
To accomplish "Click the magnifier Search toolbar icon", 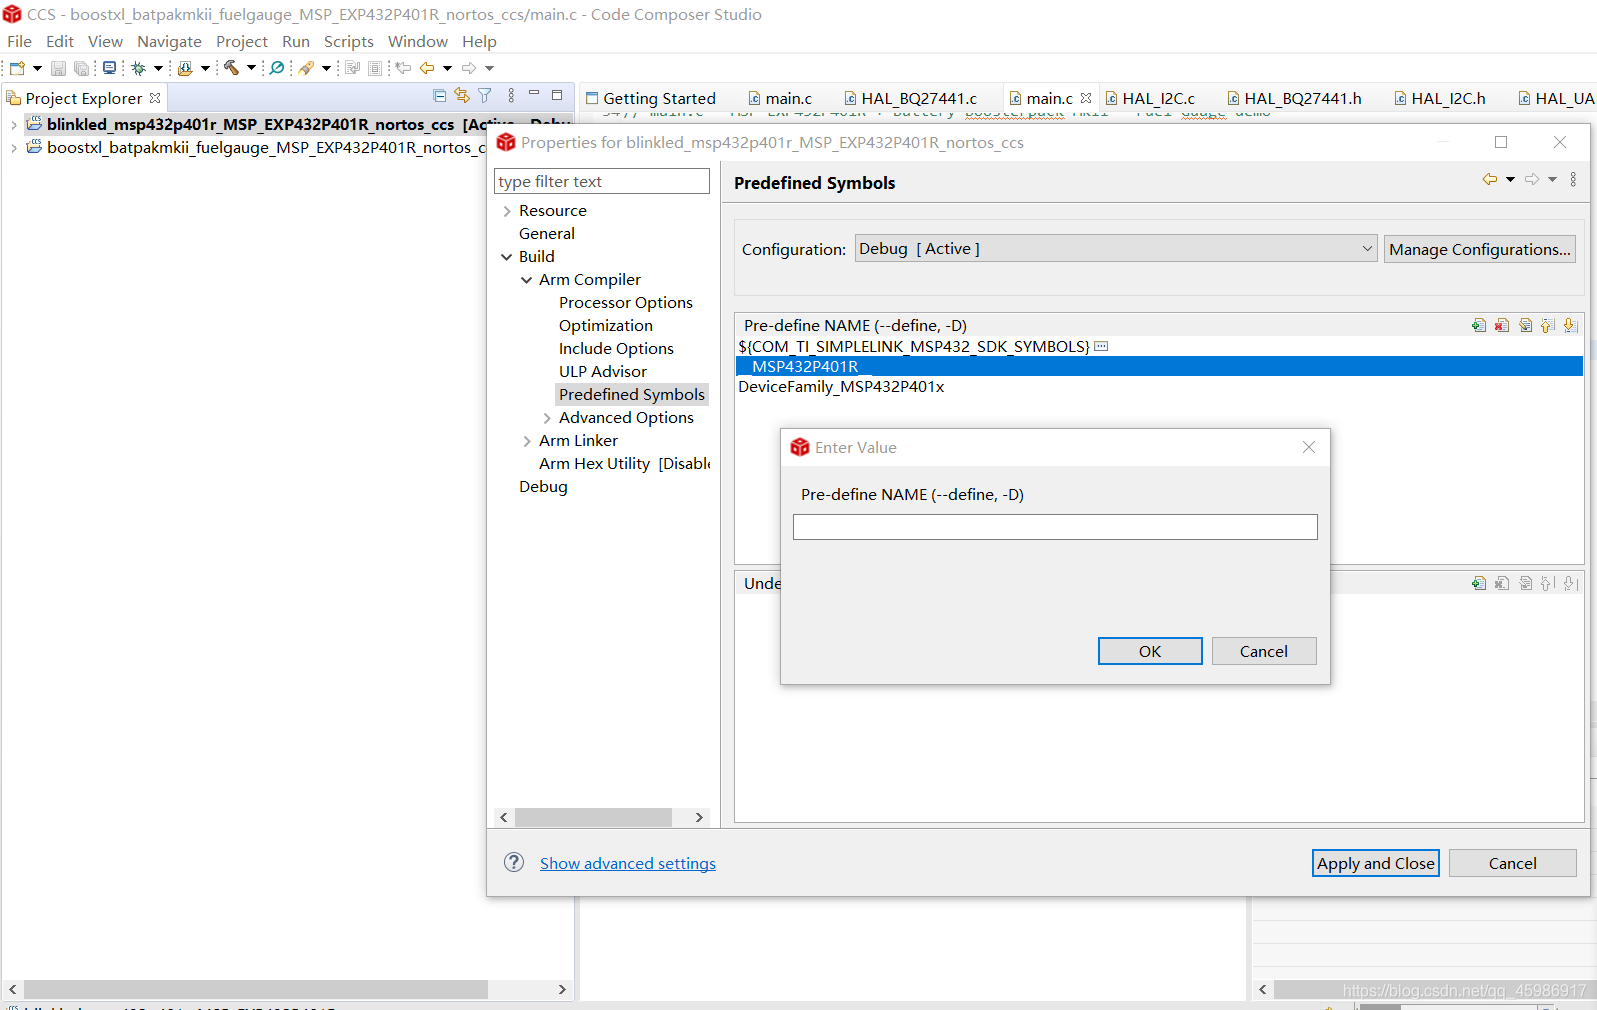I will 277,68.
